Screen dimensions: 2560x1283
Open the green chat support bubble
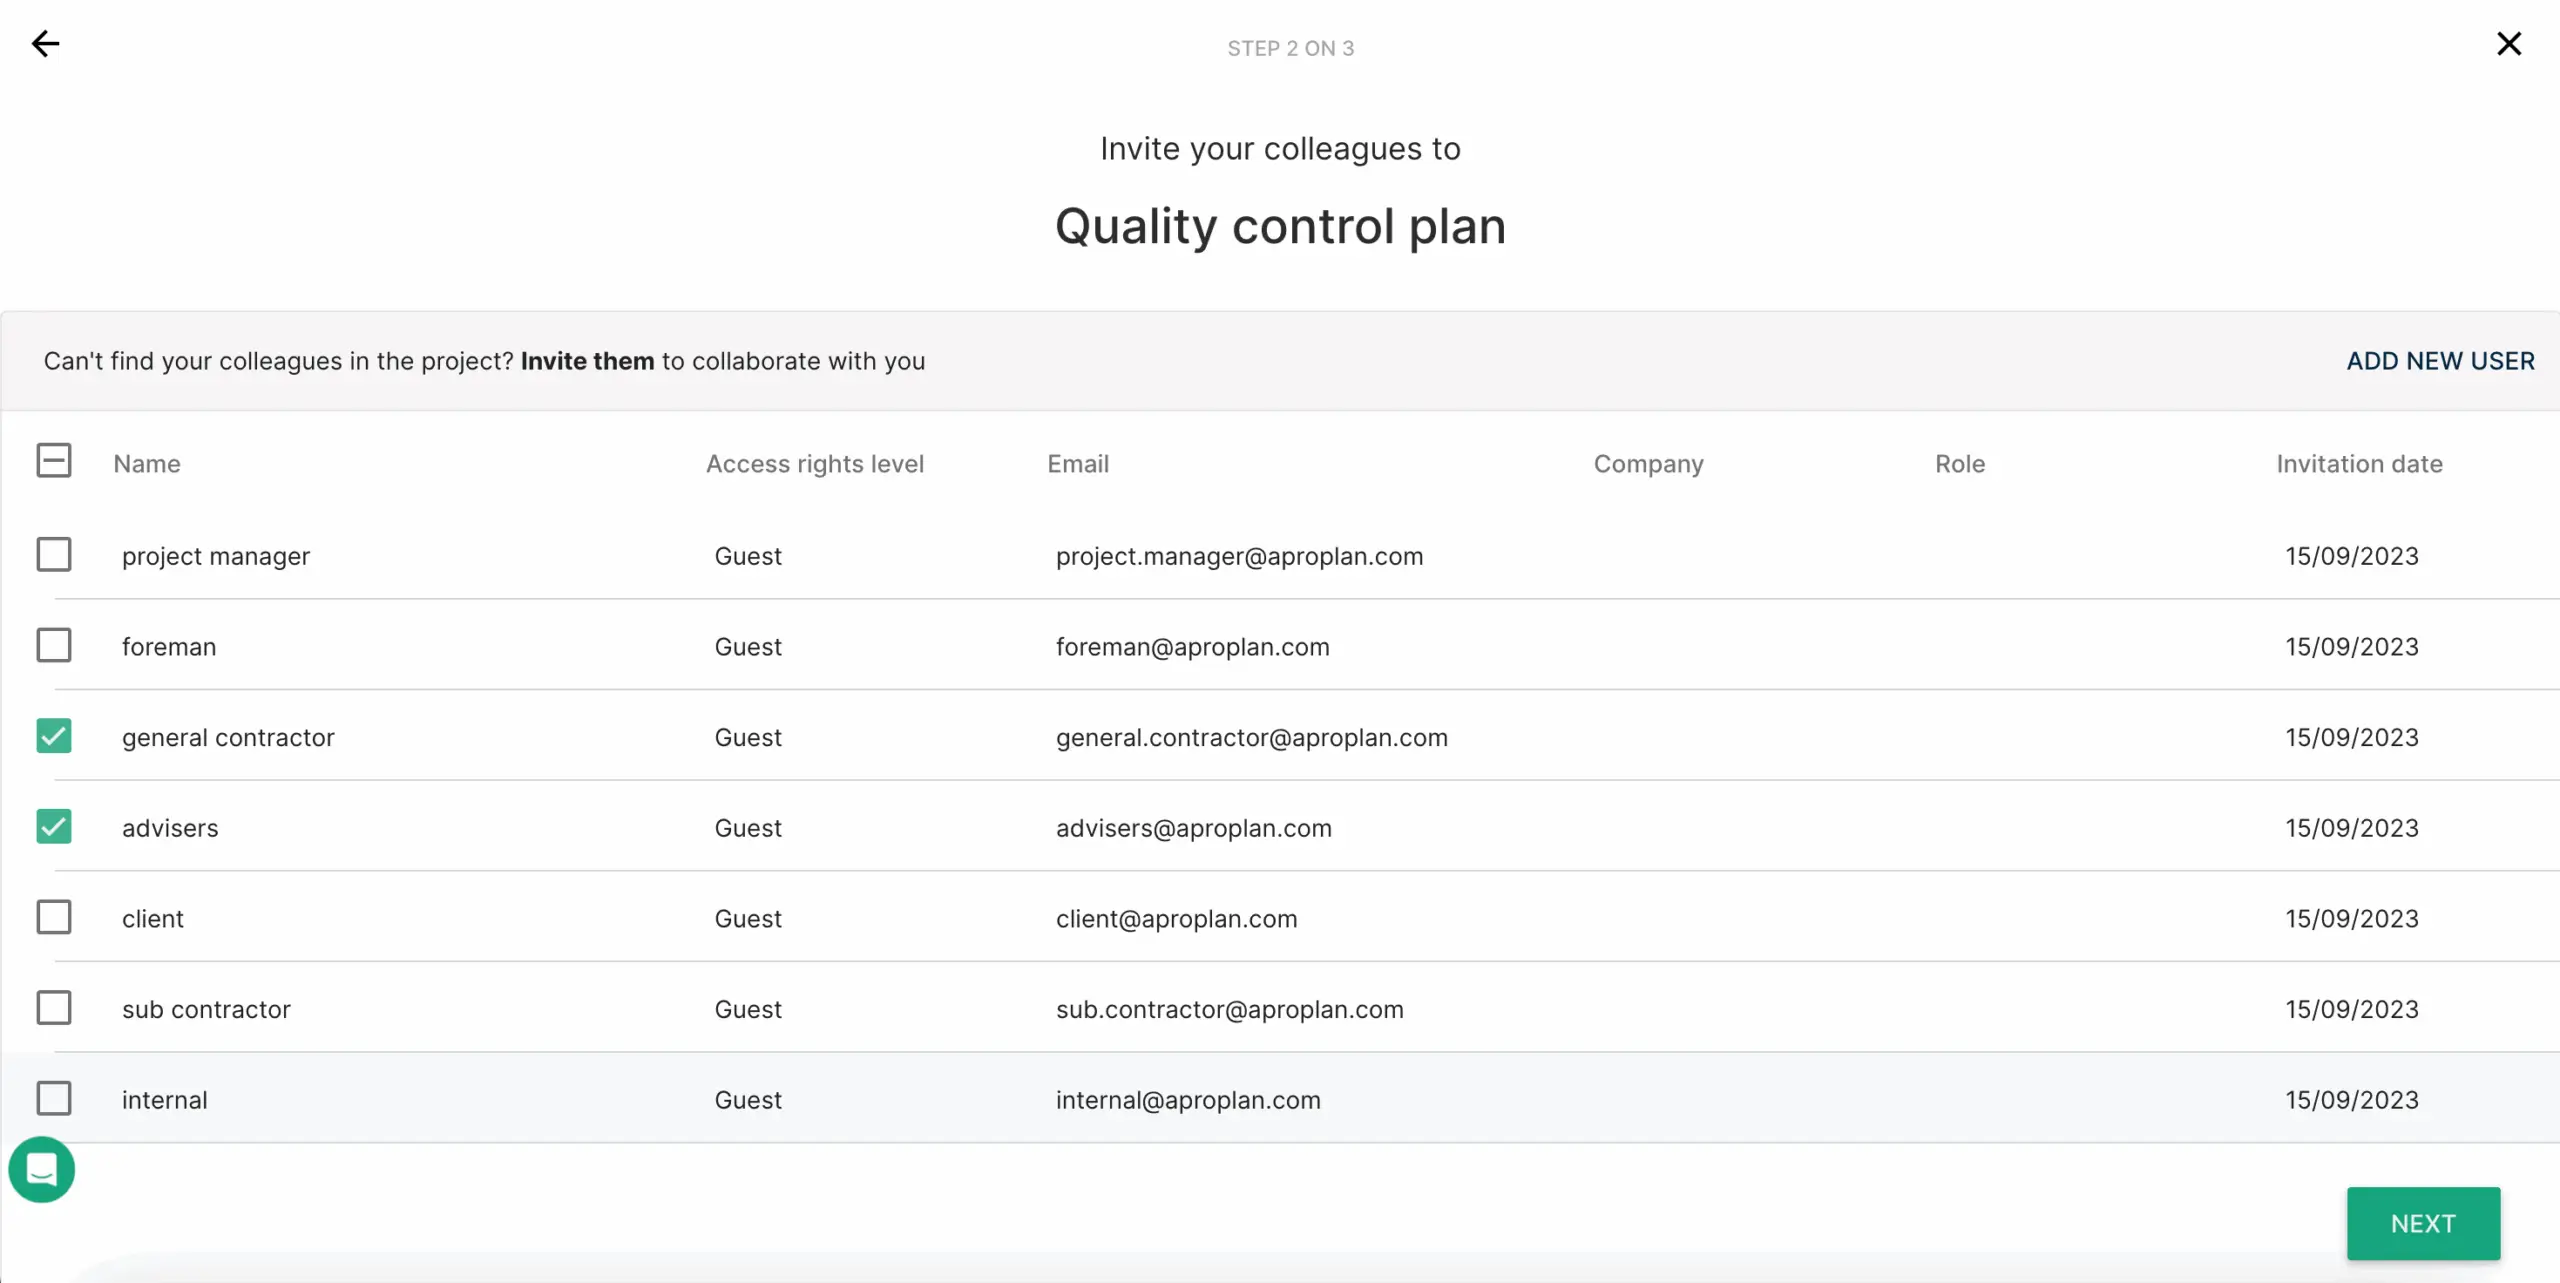click(x=42, y=1169)
